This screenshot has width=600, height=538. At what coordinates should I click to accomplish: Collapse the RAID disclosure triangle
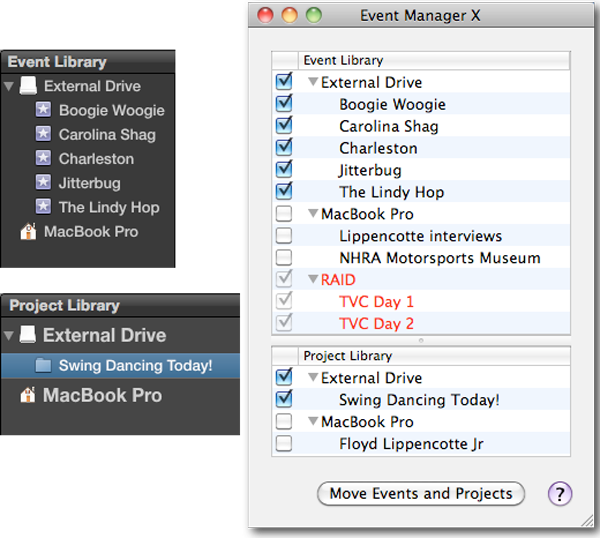click(x=313, y=279)
